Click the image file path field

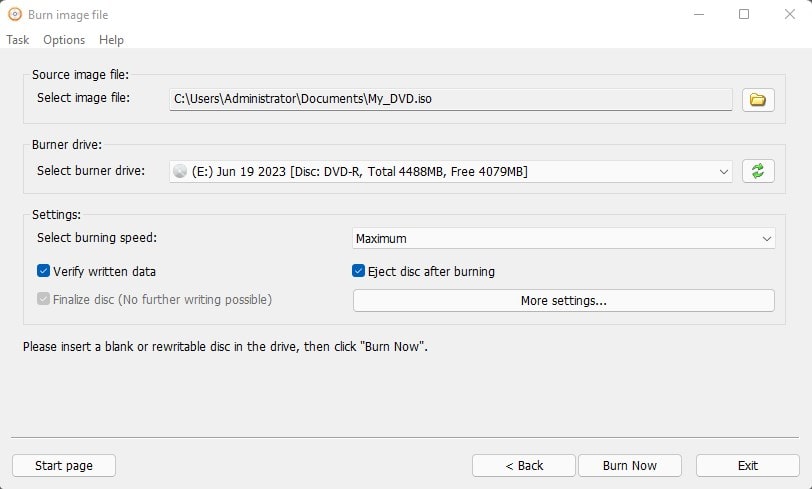point(450,99)
